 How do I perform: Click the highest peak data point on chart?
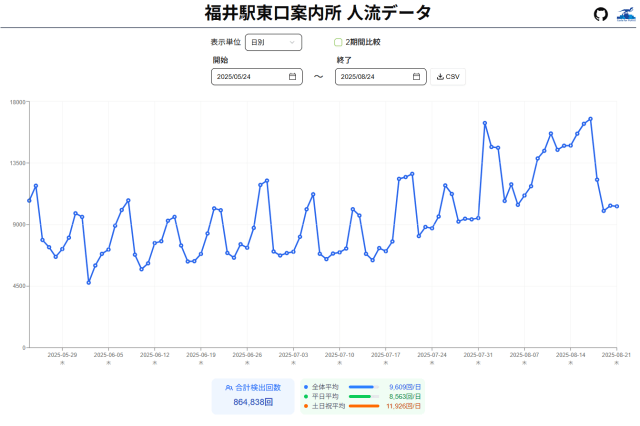point(591,119)
